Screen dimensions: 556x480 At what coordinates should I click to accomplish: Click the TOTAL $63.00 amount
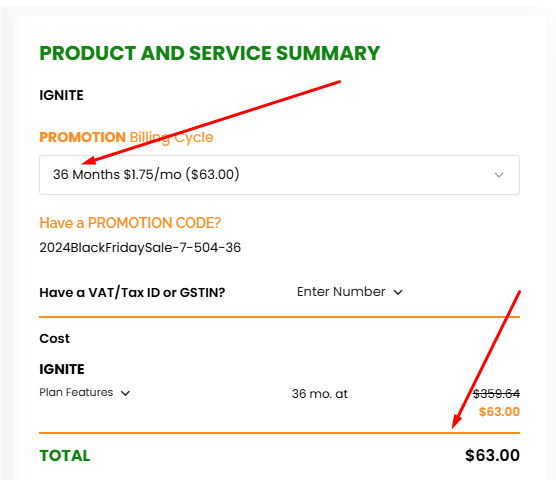(x=493, y=455)
